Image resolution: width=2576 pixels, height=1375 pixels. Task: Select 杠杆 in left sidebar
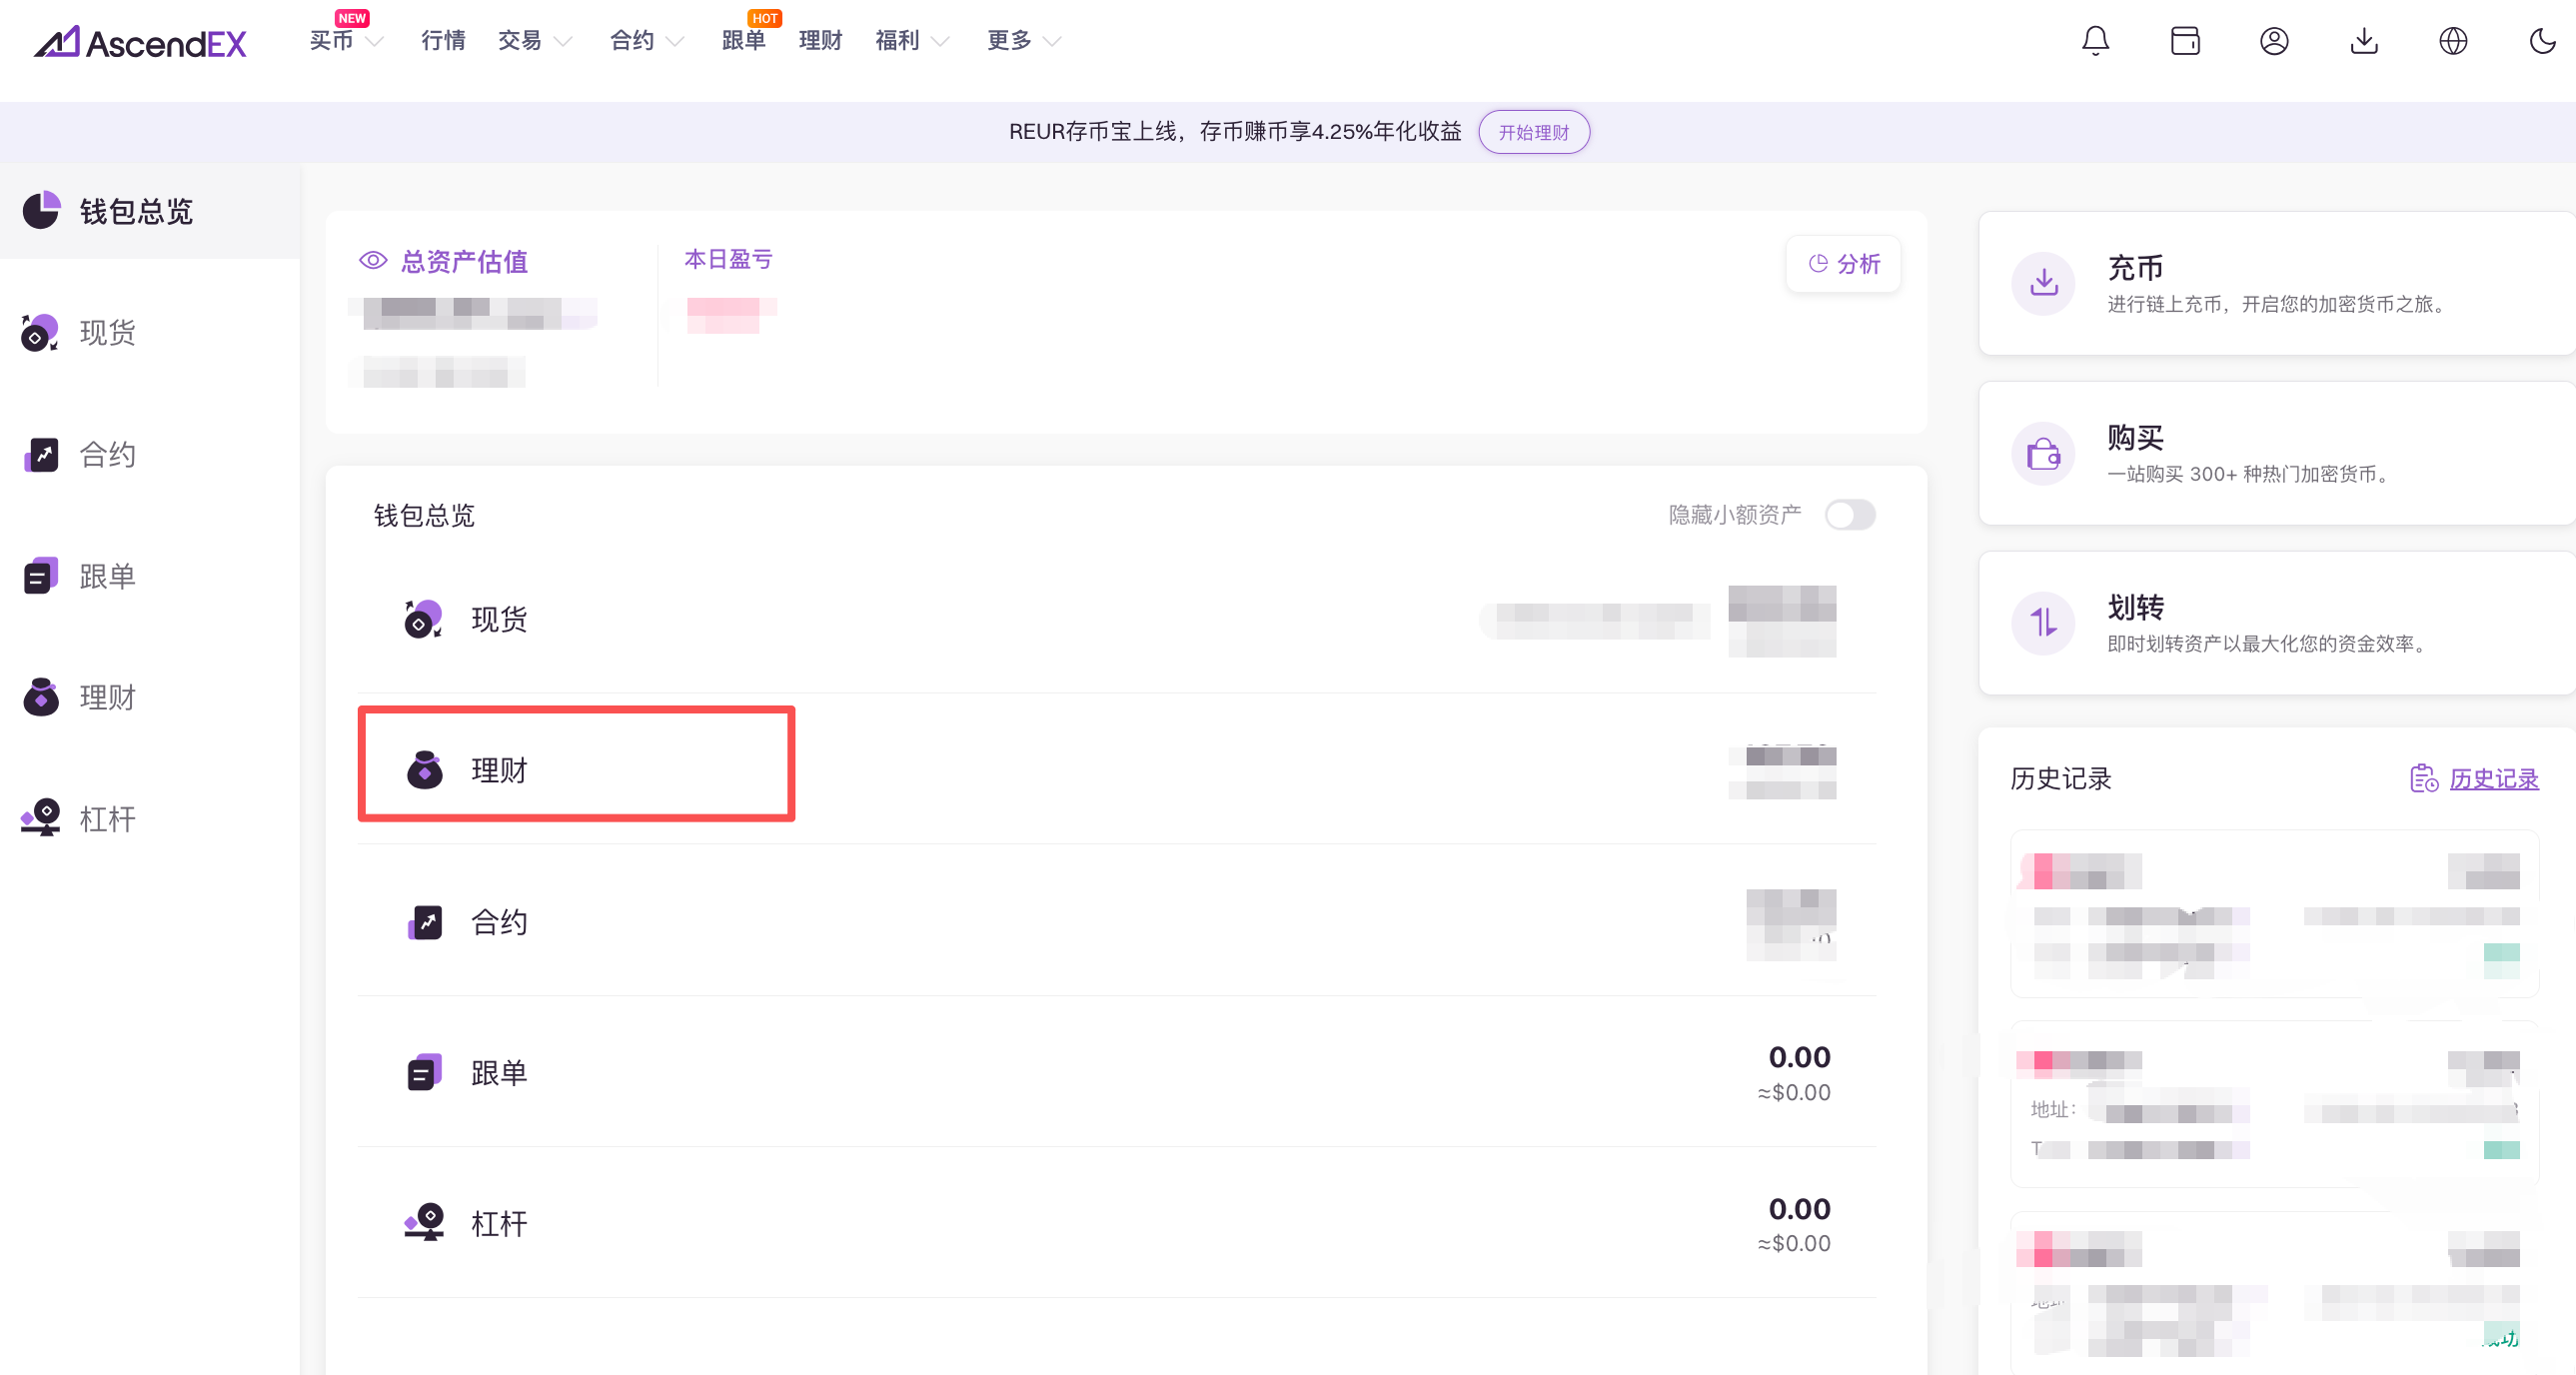click(x=106, y=819)
